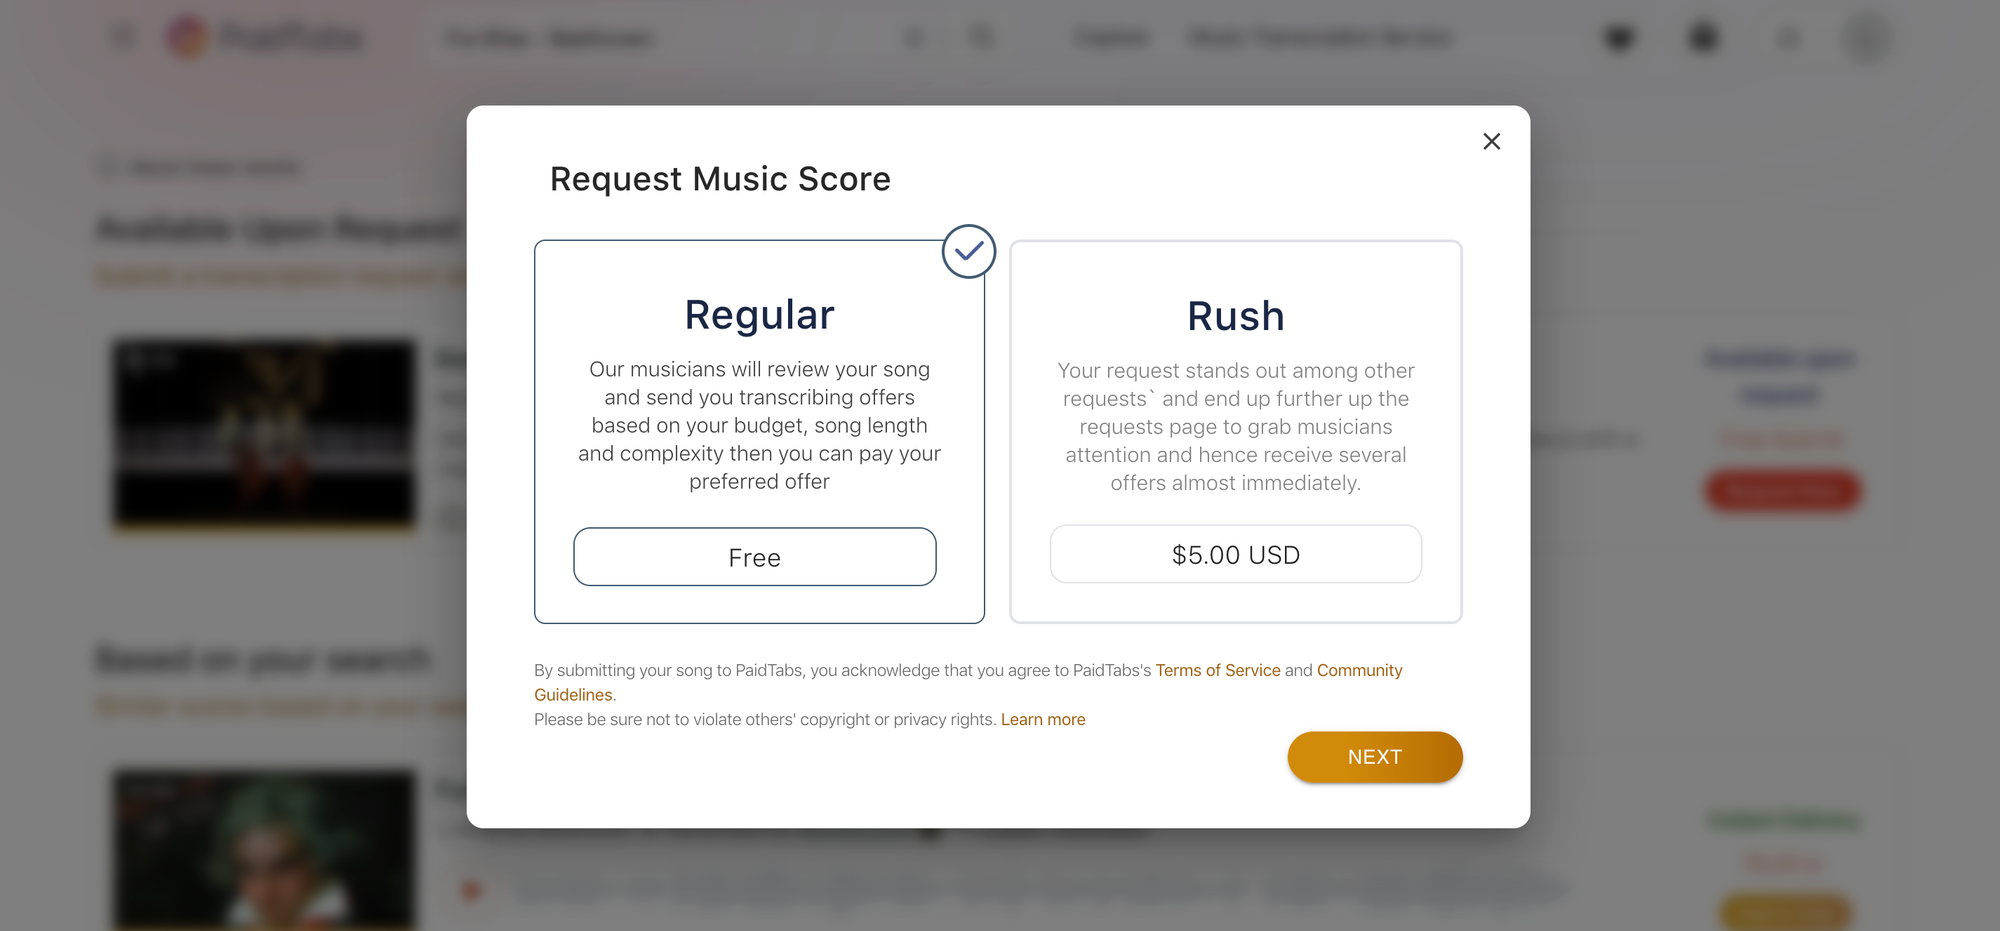Viewport: 2000px width, 931px height.
Task: Open the hamburger menu in header
Action: [123, 38]
